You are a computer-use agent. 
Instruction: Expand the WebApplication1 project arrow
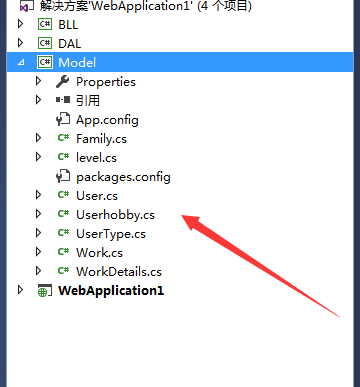click(21, 290)
